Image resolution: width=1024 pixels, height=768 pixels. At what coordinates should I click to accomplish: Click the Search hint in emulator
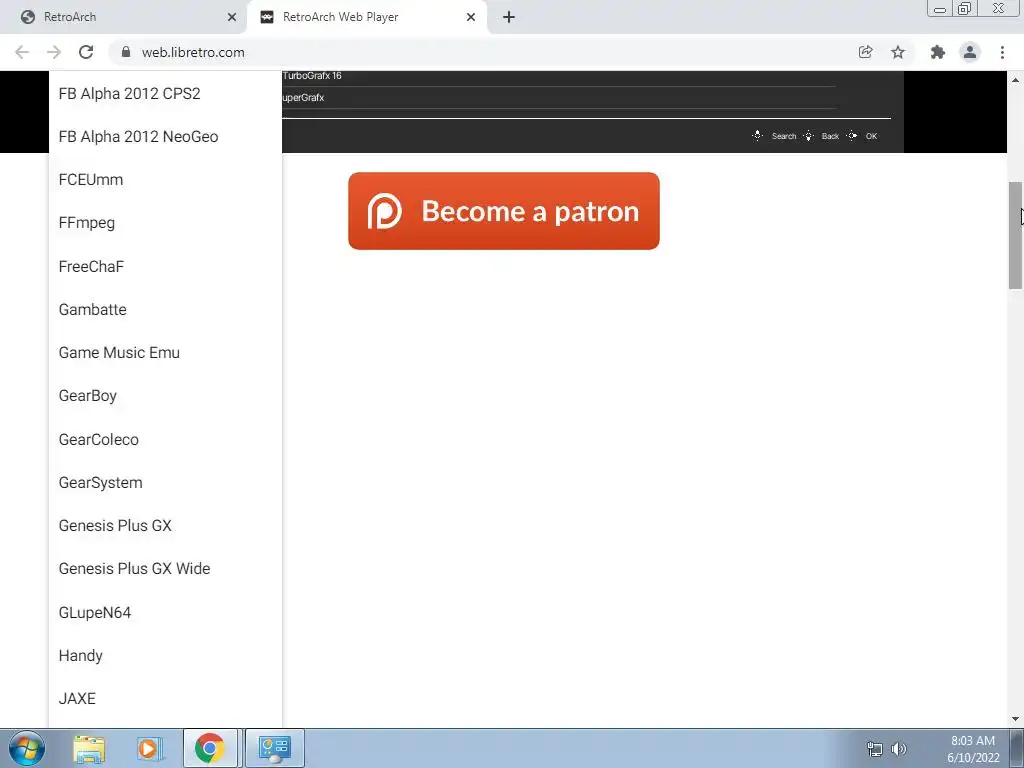pyautogui.click(x=775, y=136)
